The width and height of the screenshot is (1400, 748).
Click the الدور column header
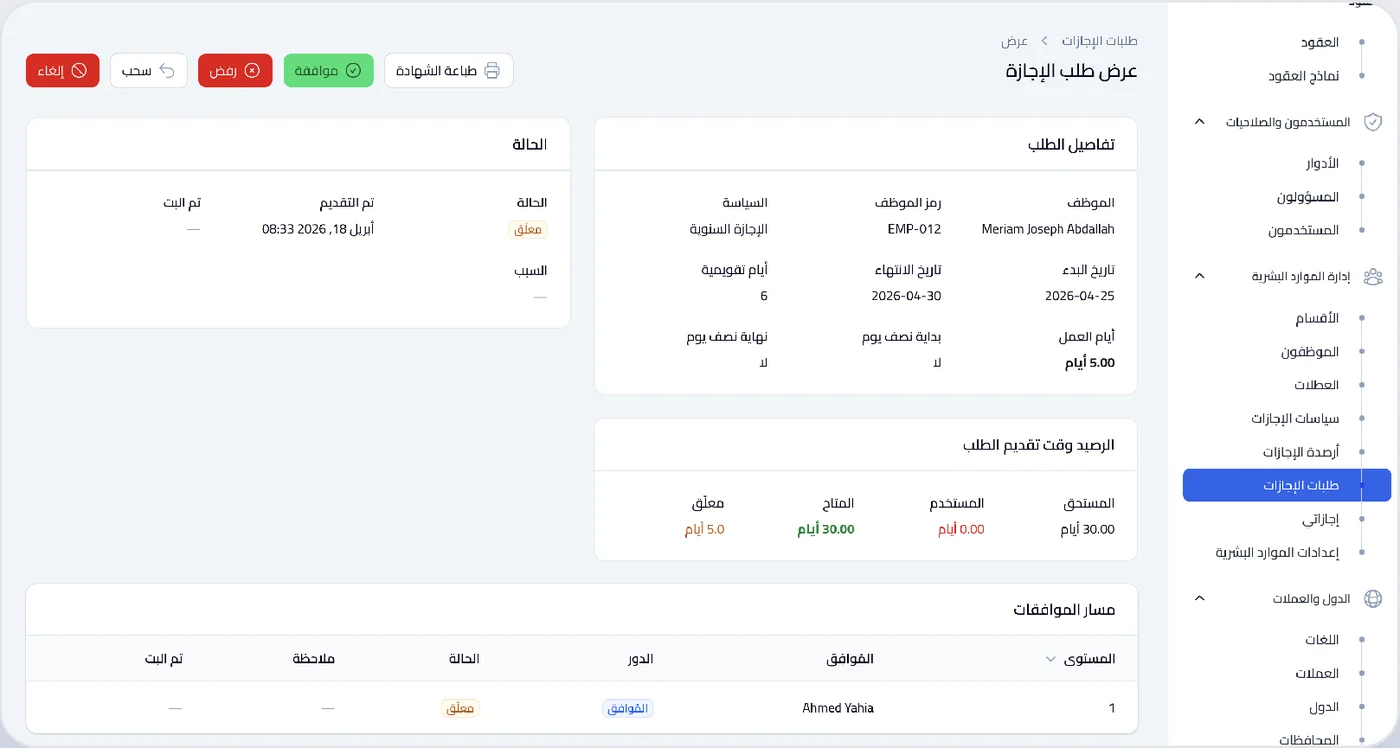tap(640, 659)
